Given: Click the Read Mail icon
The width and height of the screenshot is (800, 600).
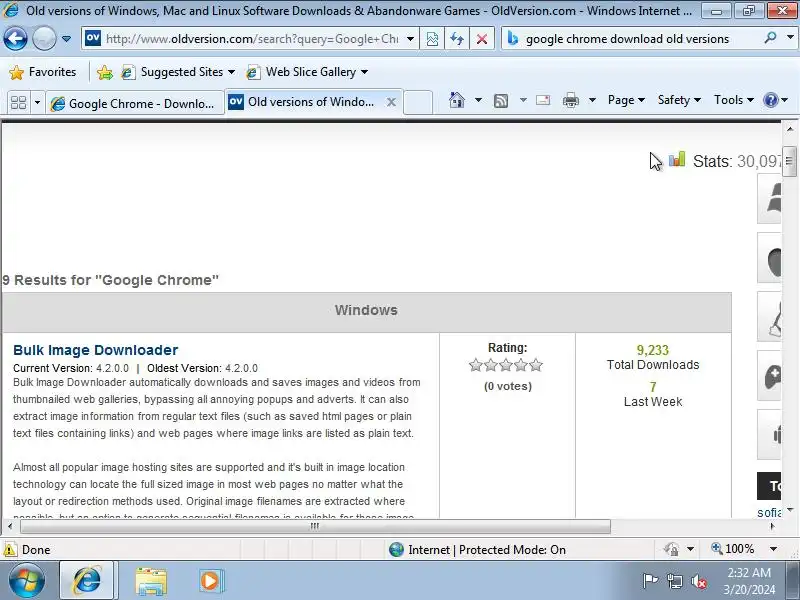Looking at the screenshot, I should (543, 100).
